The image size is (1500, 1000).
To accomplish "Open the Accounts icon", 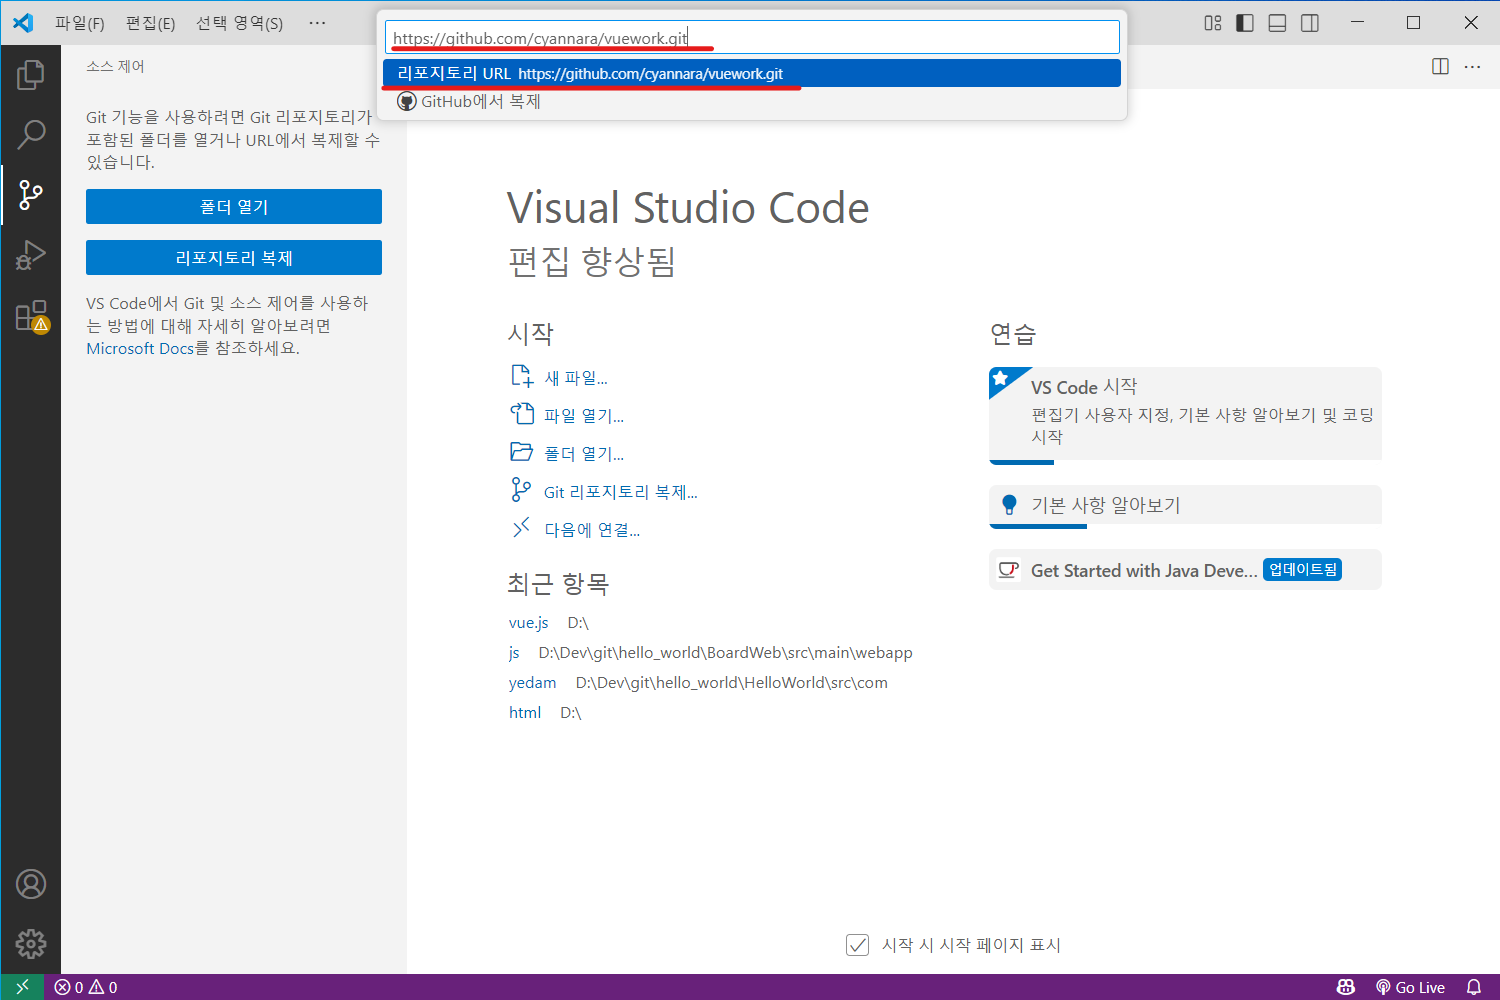I will (31, 884).
